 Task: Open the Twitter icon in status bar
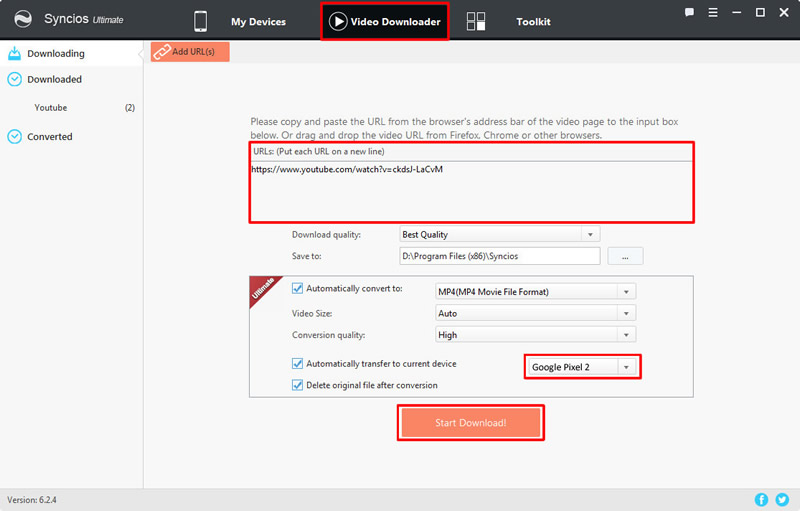pos(782,499)
